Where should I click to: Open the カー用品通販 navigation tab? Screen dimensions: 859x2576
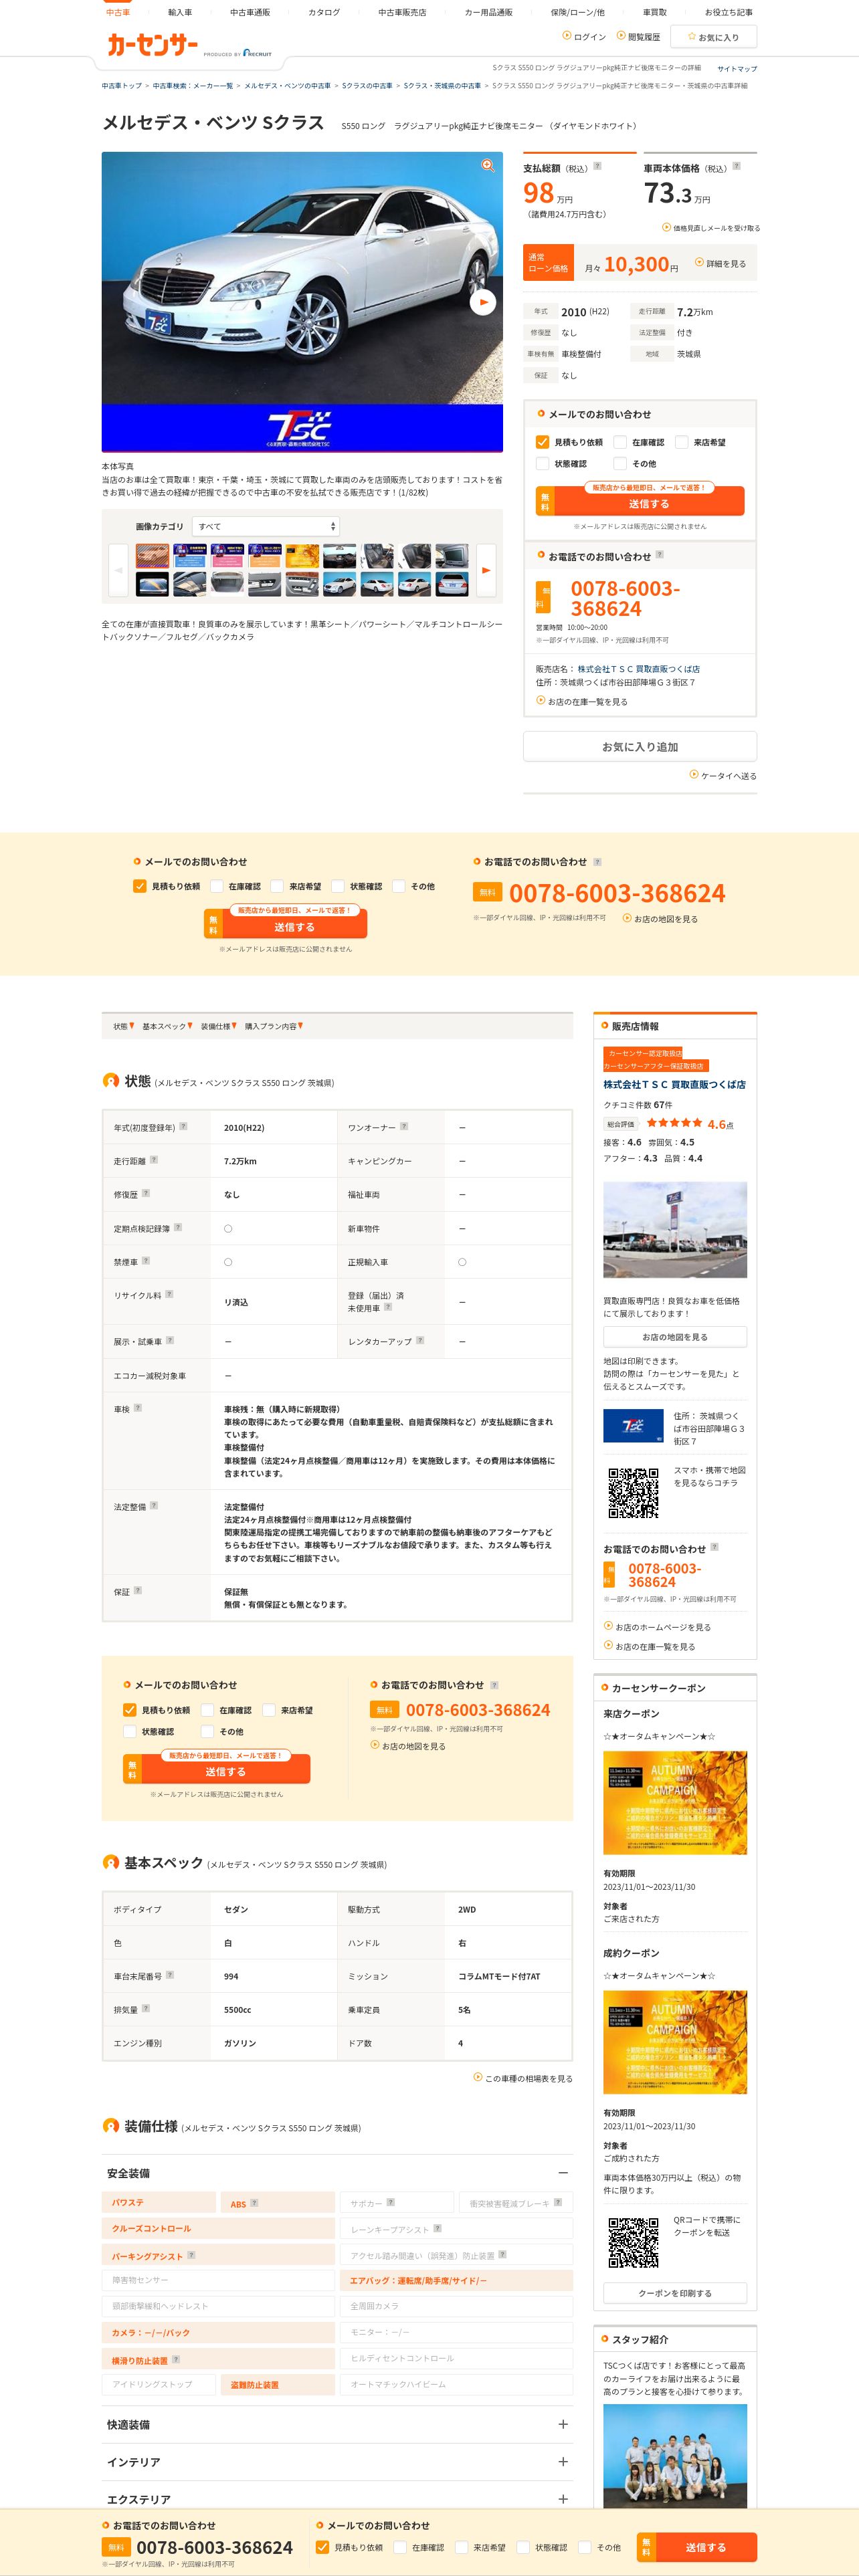pos(488,12)
